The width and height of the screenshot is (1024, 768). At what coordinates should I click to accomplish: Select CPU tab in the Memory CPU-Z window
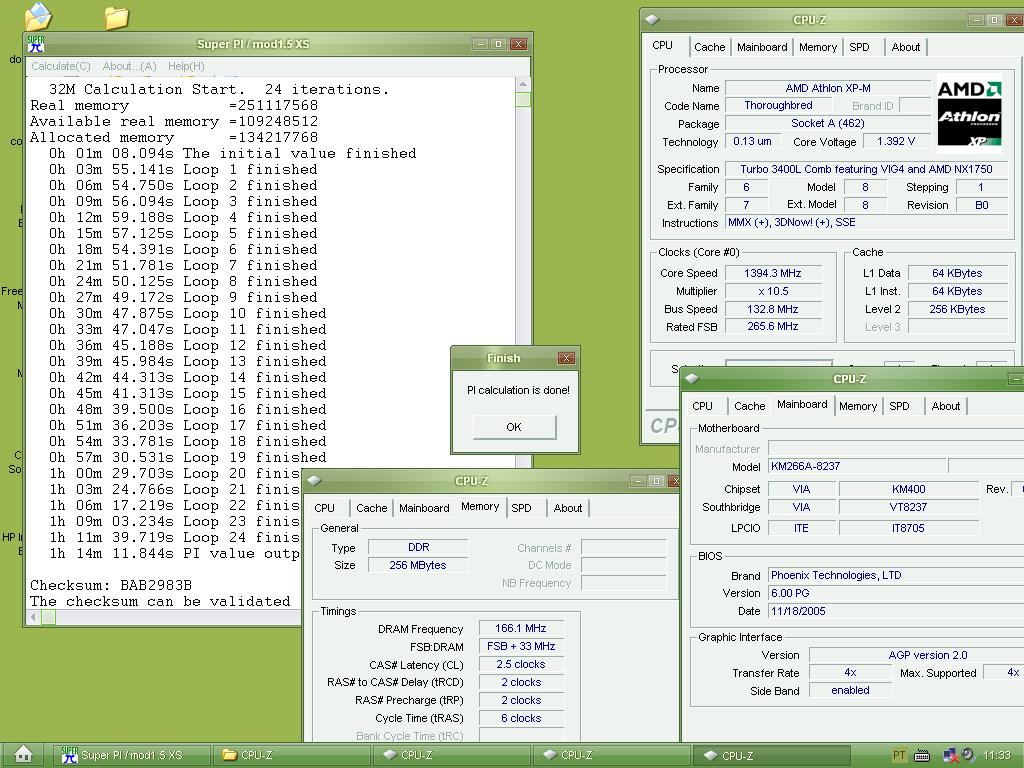click(x=325, y=508)
